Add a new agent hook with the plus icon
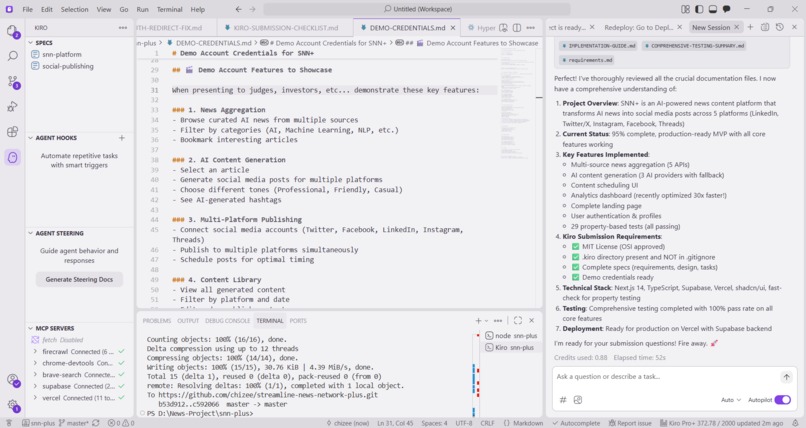This screenshot has height=428, width=806. (x=122, y=138)
